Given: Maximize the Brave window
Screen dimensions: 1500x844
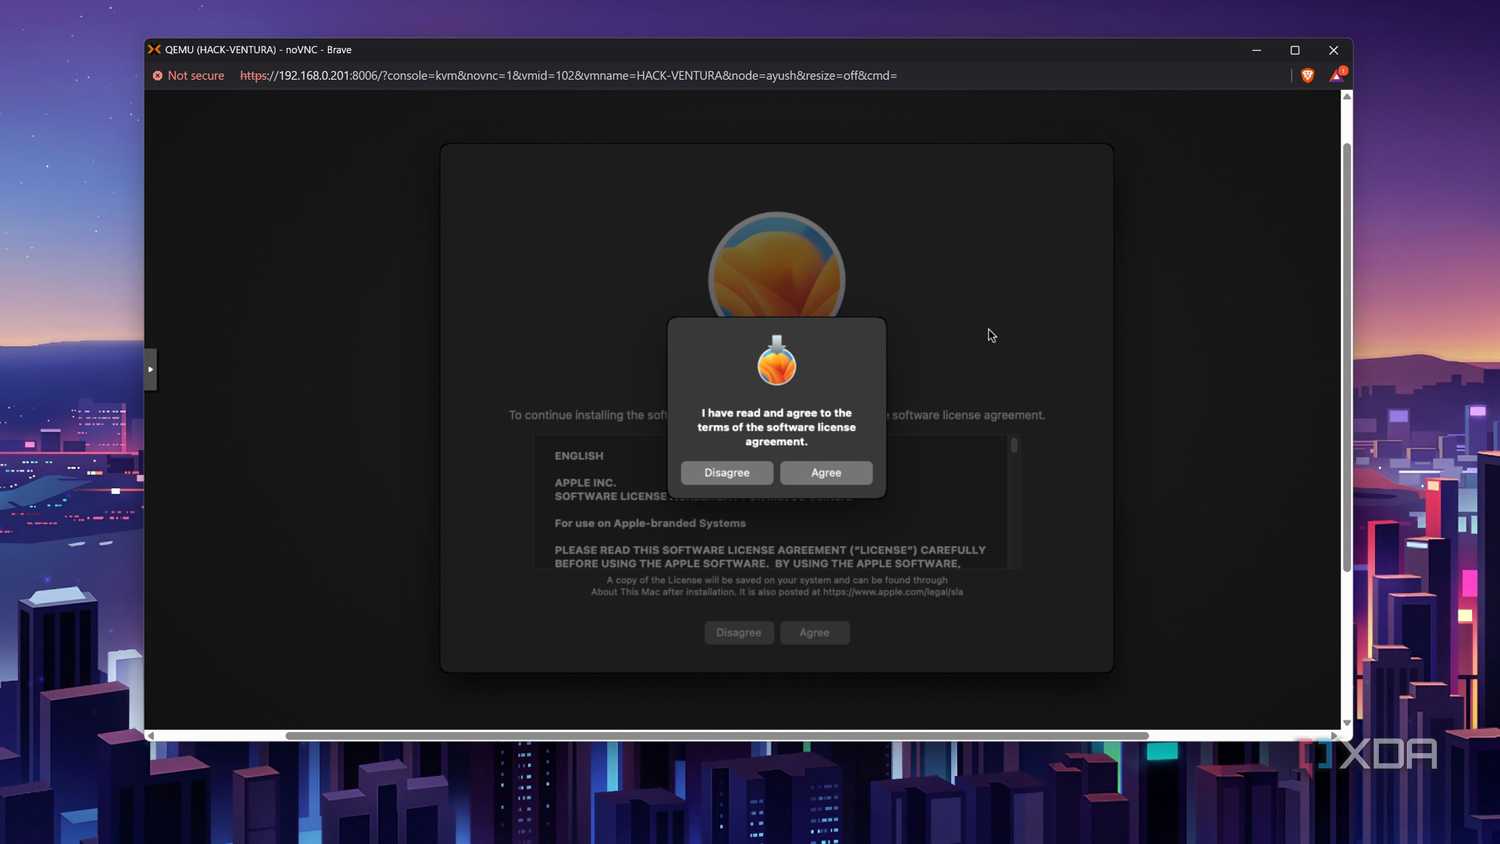Looking at the screenshot, I should pos(1295,50).
